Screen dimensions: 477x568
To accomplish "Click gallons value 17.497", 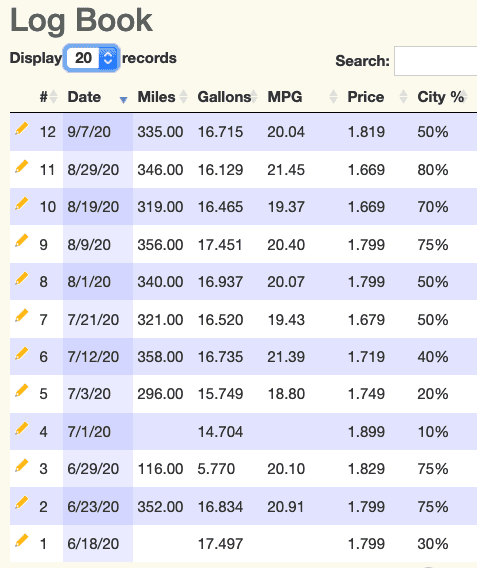I will pos(220,544).
